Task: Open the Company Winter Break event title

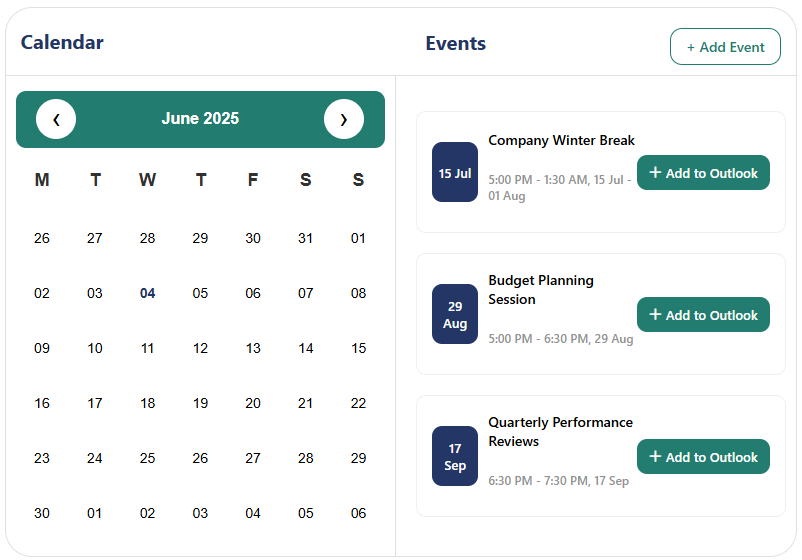Action: pyautogui.click(x=561, y=141)
